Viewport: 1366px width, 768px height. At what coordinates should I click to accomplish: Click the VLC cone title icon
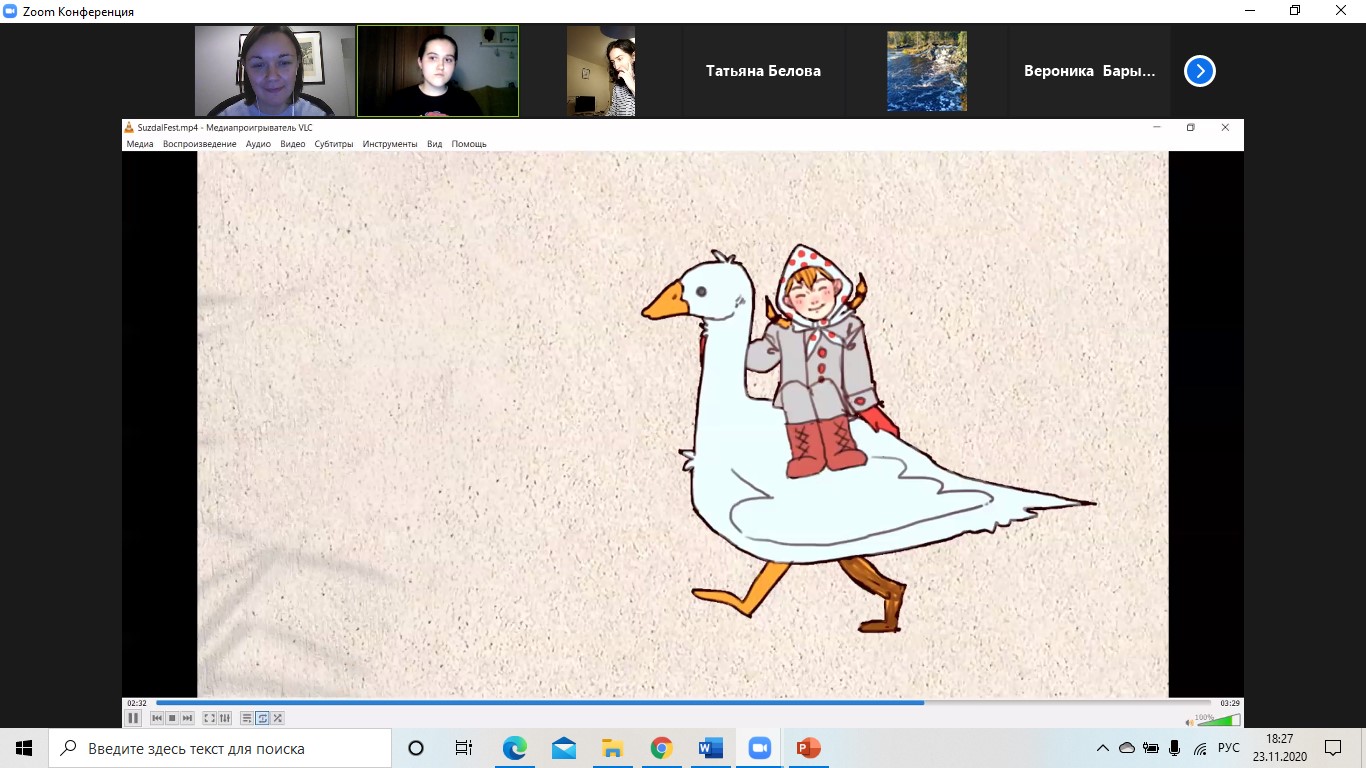click(128, 127)
